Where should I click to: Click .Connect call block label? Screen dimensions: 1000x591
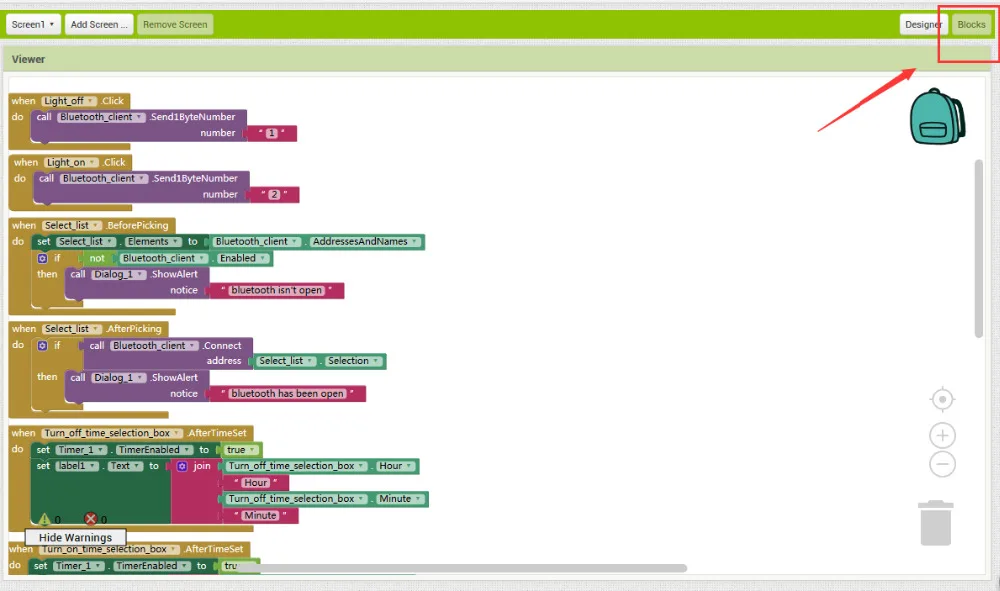tap(221, 346)
